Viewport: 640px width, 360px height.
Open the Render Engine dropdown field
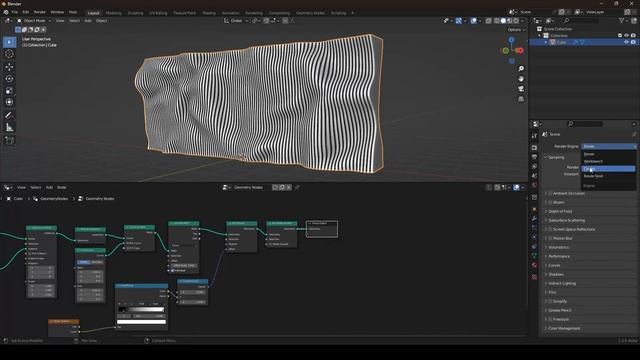609,146
